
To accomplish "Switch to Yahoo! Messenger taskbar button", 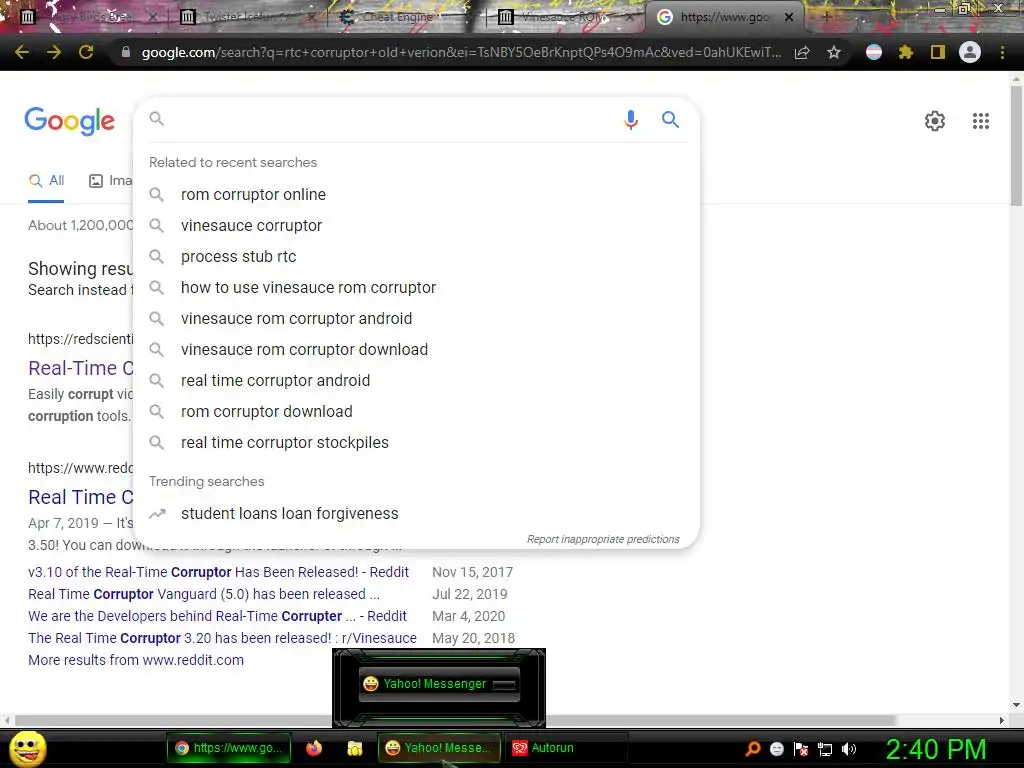I will tap(439, 748).
